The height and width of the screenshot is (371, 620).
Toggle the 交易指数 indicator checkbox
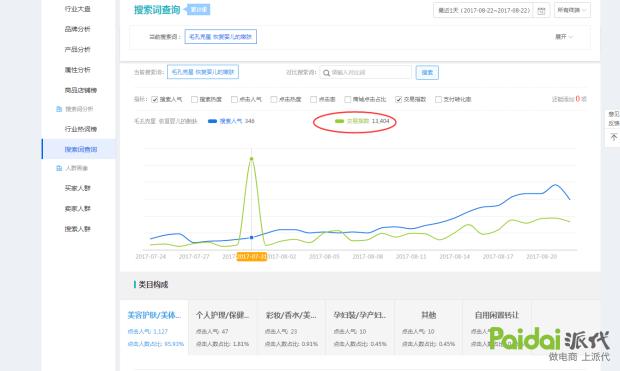[399, 99]
